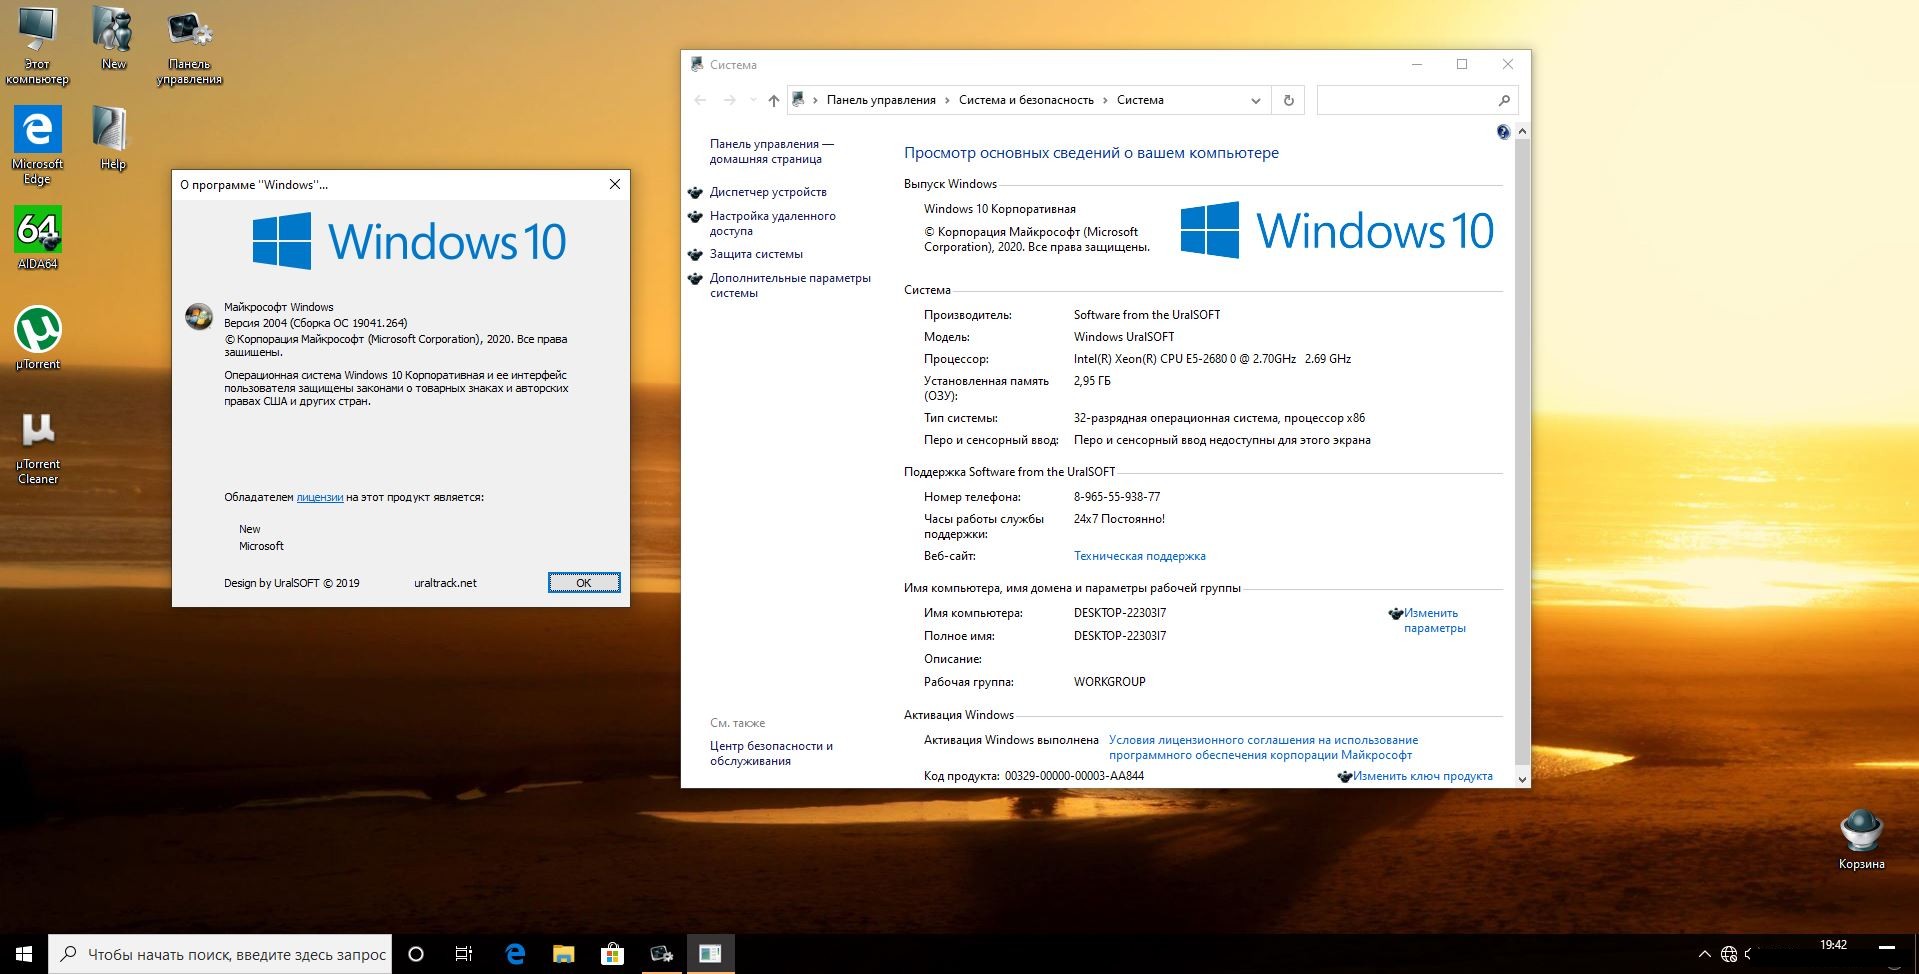Viewport: 1919px width, 974px height.
Task: Launch Edge from the taskbar
Action: 515,954
